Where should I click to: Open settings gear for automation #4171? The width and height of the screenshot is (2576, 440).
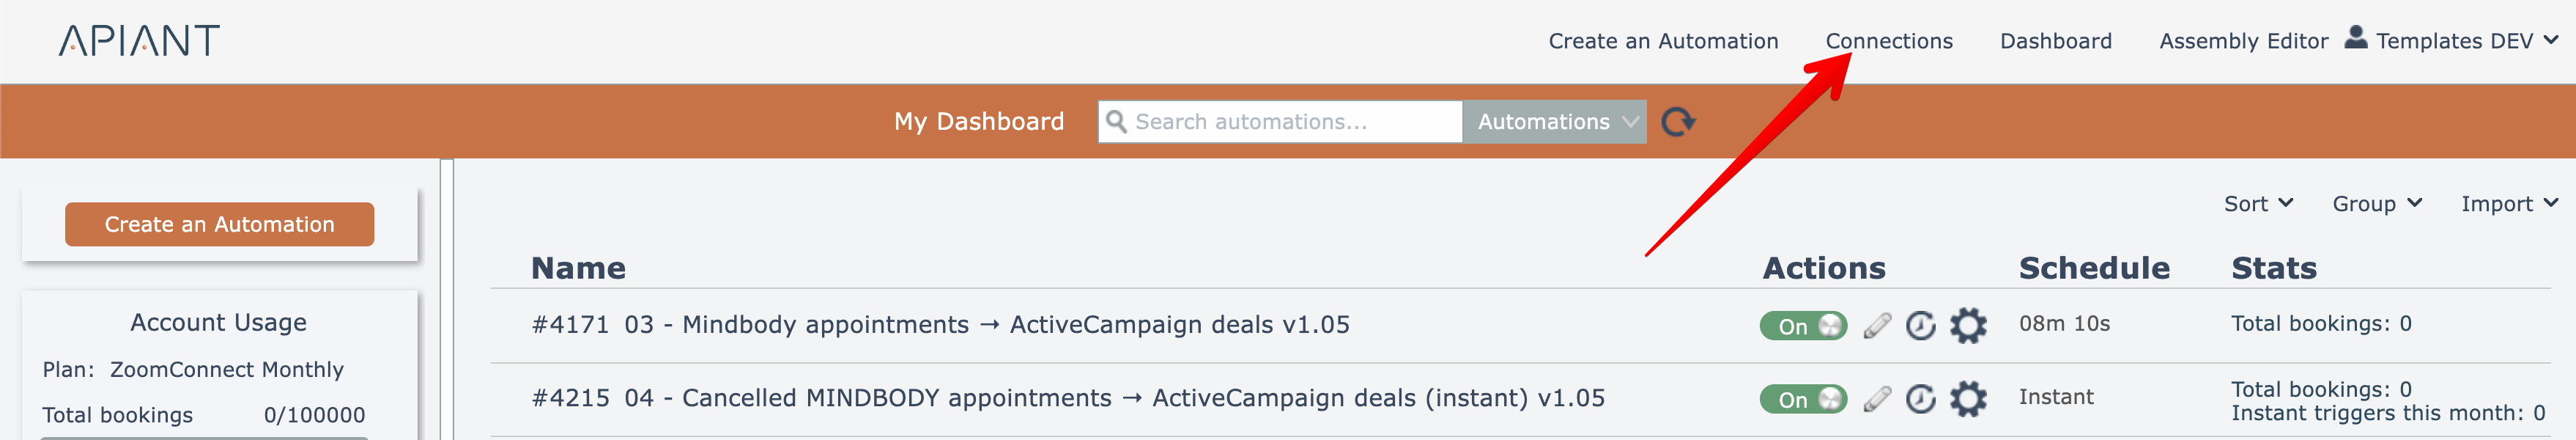[1967, 325]
